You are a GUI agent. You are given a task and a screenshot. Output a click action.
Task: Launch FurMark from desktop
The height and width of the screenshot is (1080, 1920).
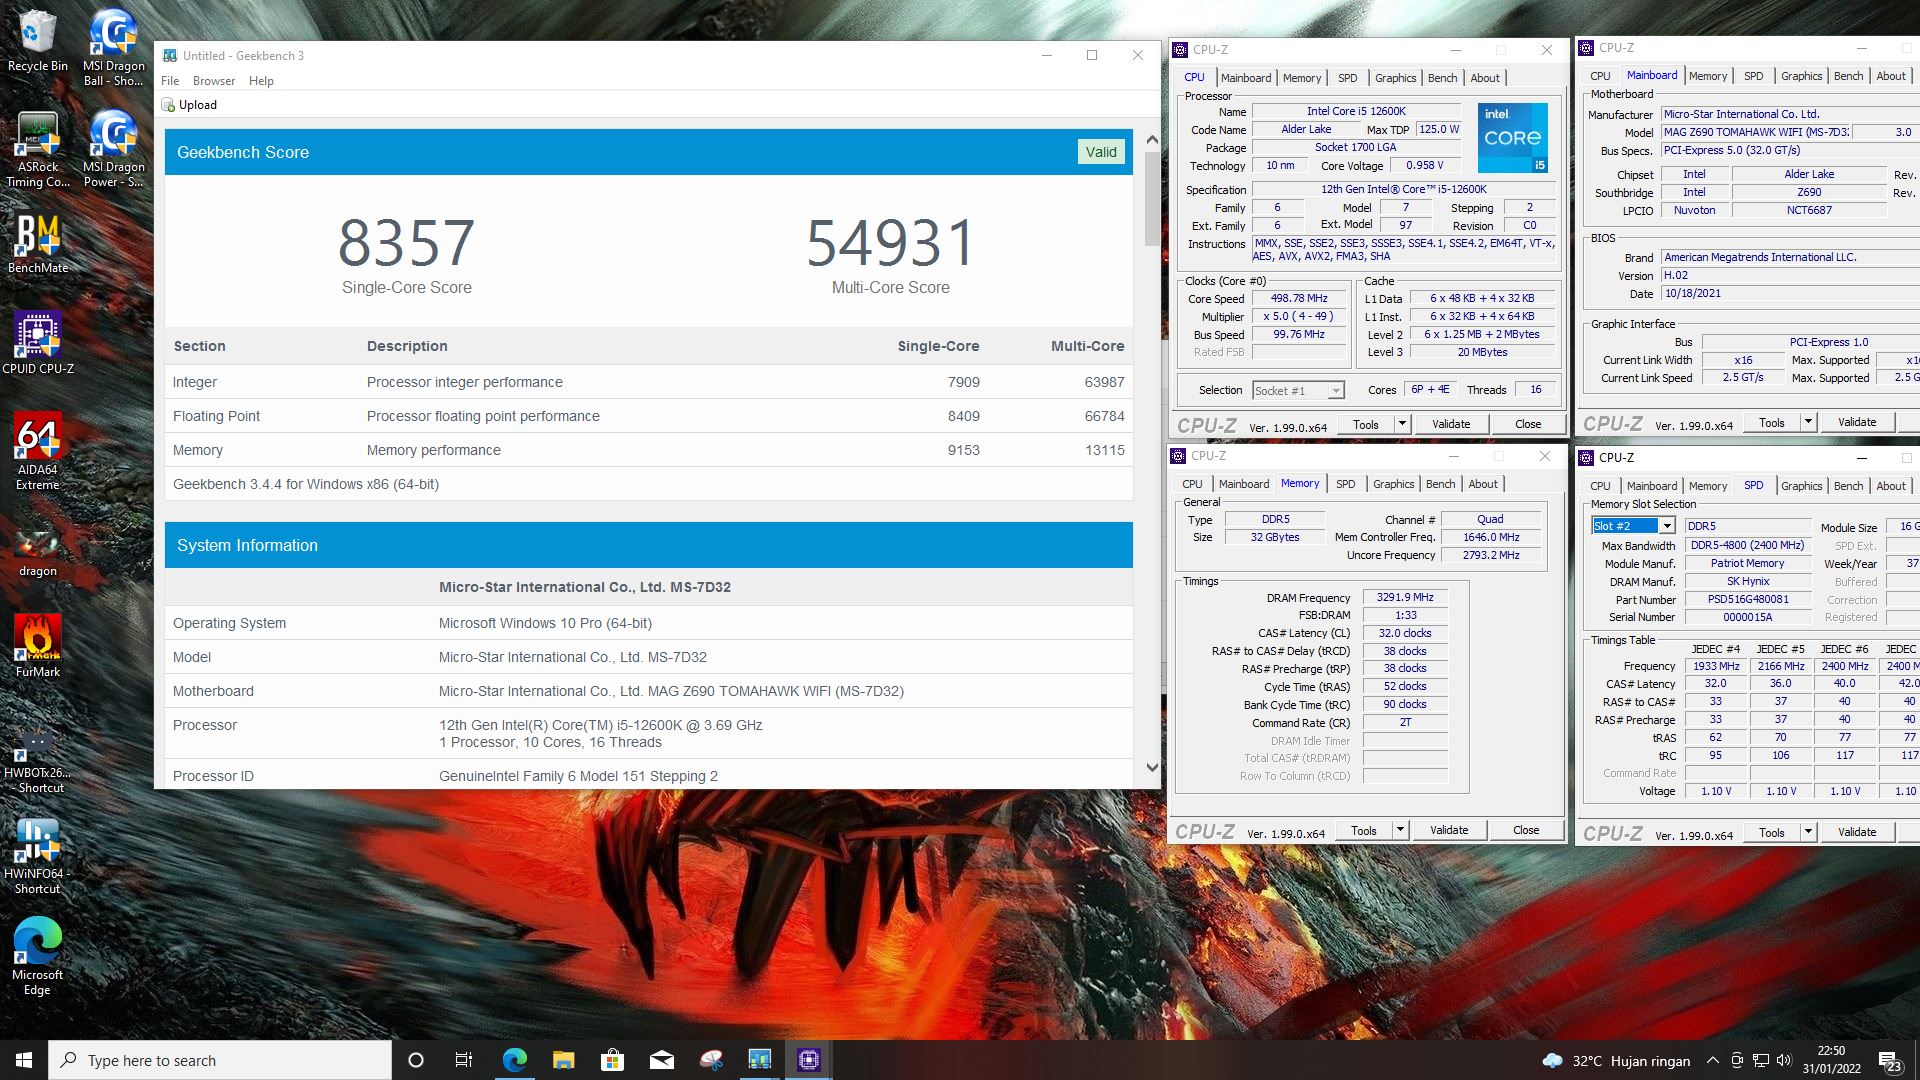click(x=37, y=646)
